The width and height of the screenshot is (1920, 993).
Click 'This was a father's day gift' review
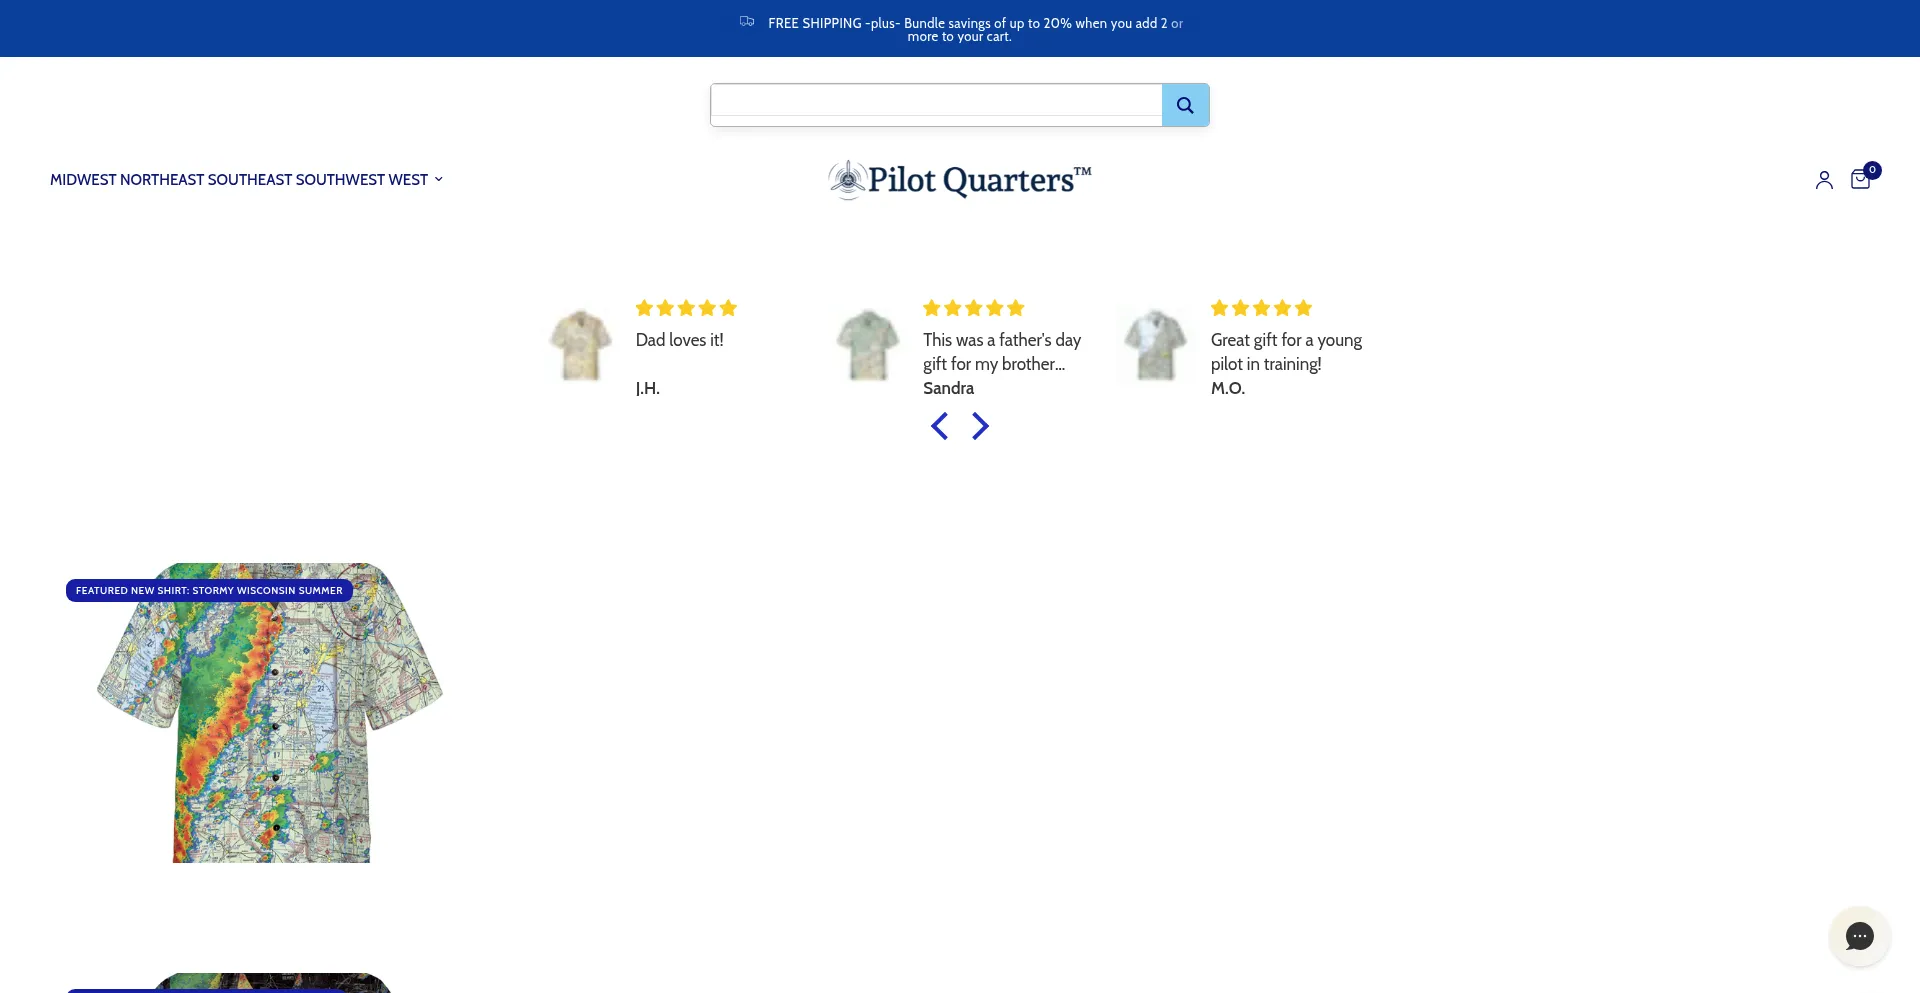tap(1002, 352)
